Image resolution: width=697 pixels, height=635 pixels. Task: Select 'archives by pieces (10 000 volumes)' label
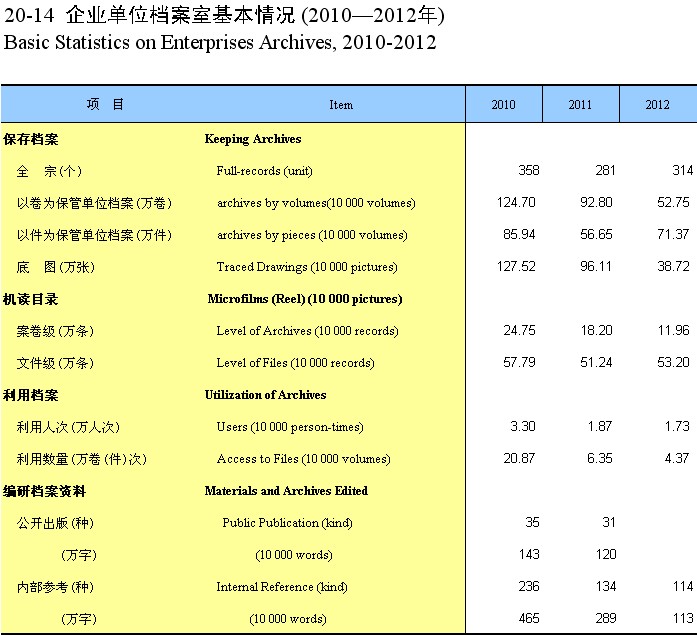coord(312,235)
